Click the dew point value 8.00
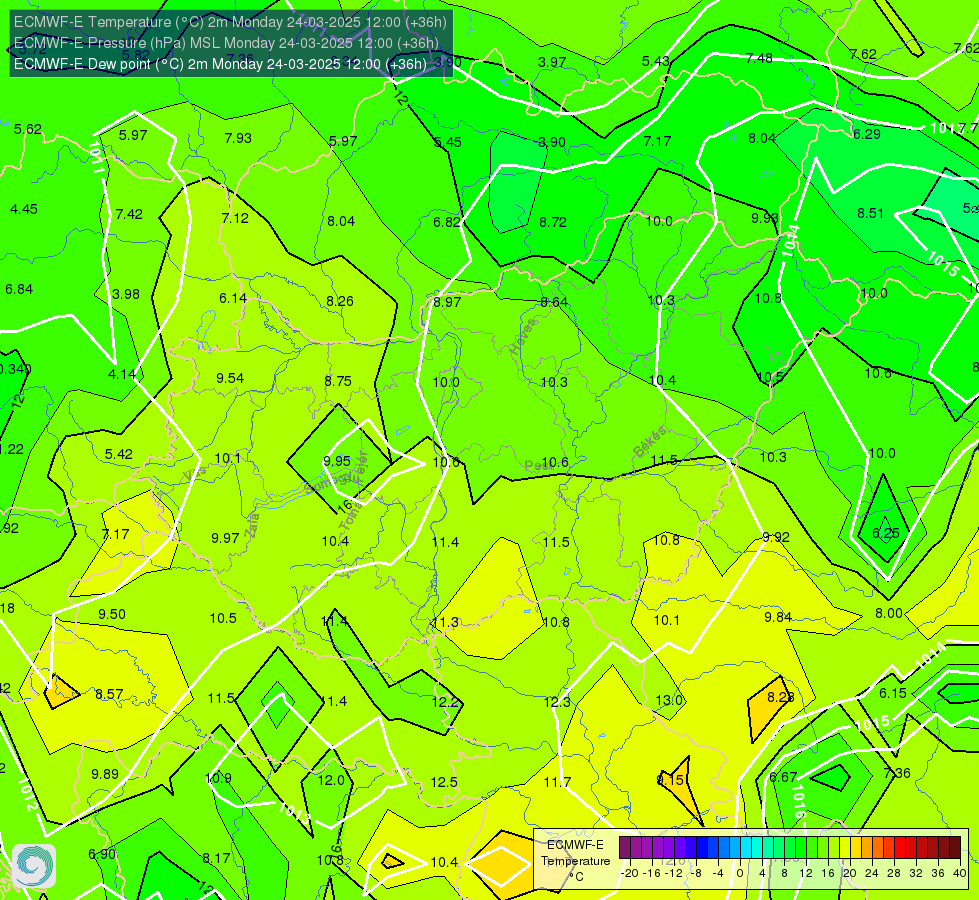 point(888,613)
